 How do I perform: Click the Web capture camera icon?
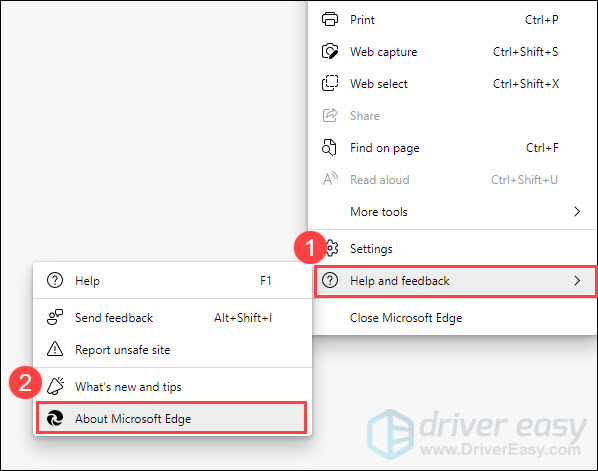tap(330, 51)
